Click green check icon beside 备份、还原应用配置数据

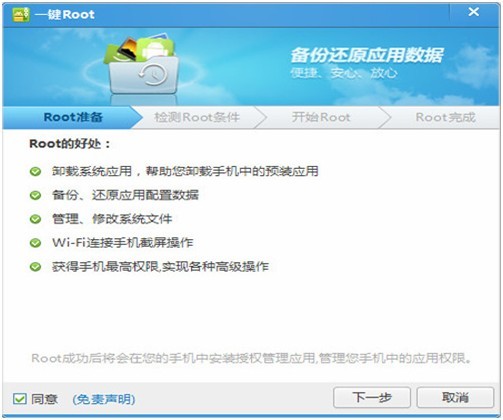(x=35, y=195)
